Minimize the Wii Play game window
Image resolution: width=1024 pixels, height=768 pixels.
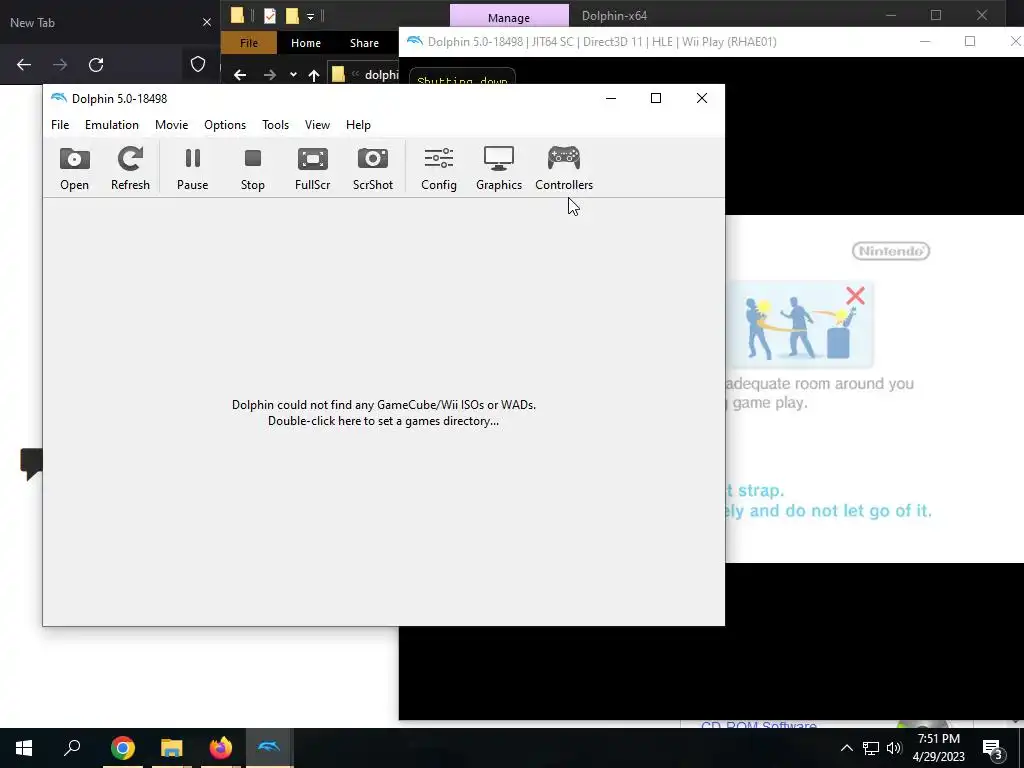[925, 41]
